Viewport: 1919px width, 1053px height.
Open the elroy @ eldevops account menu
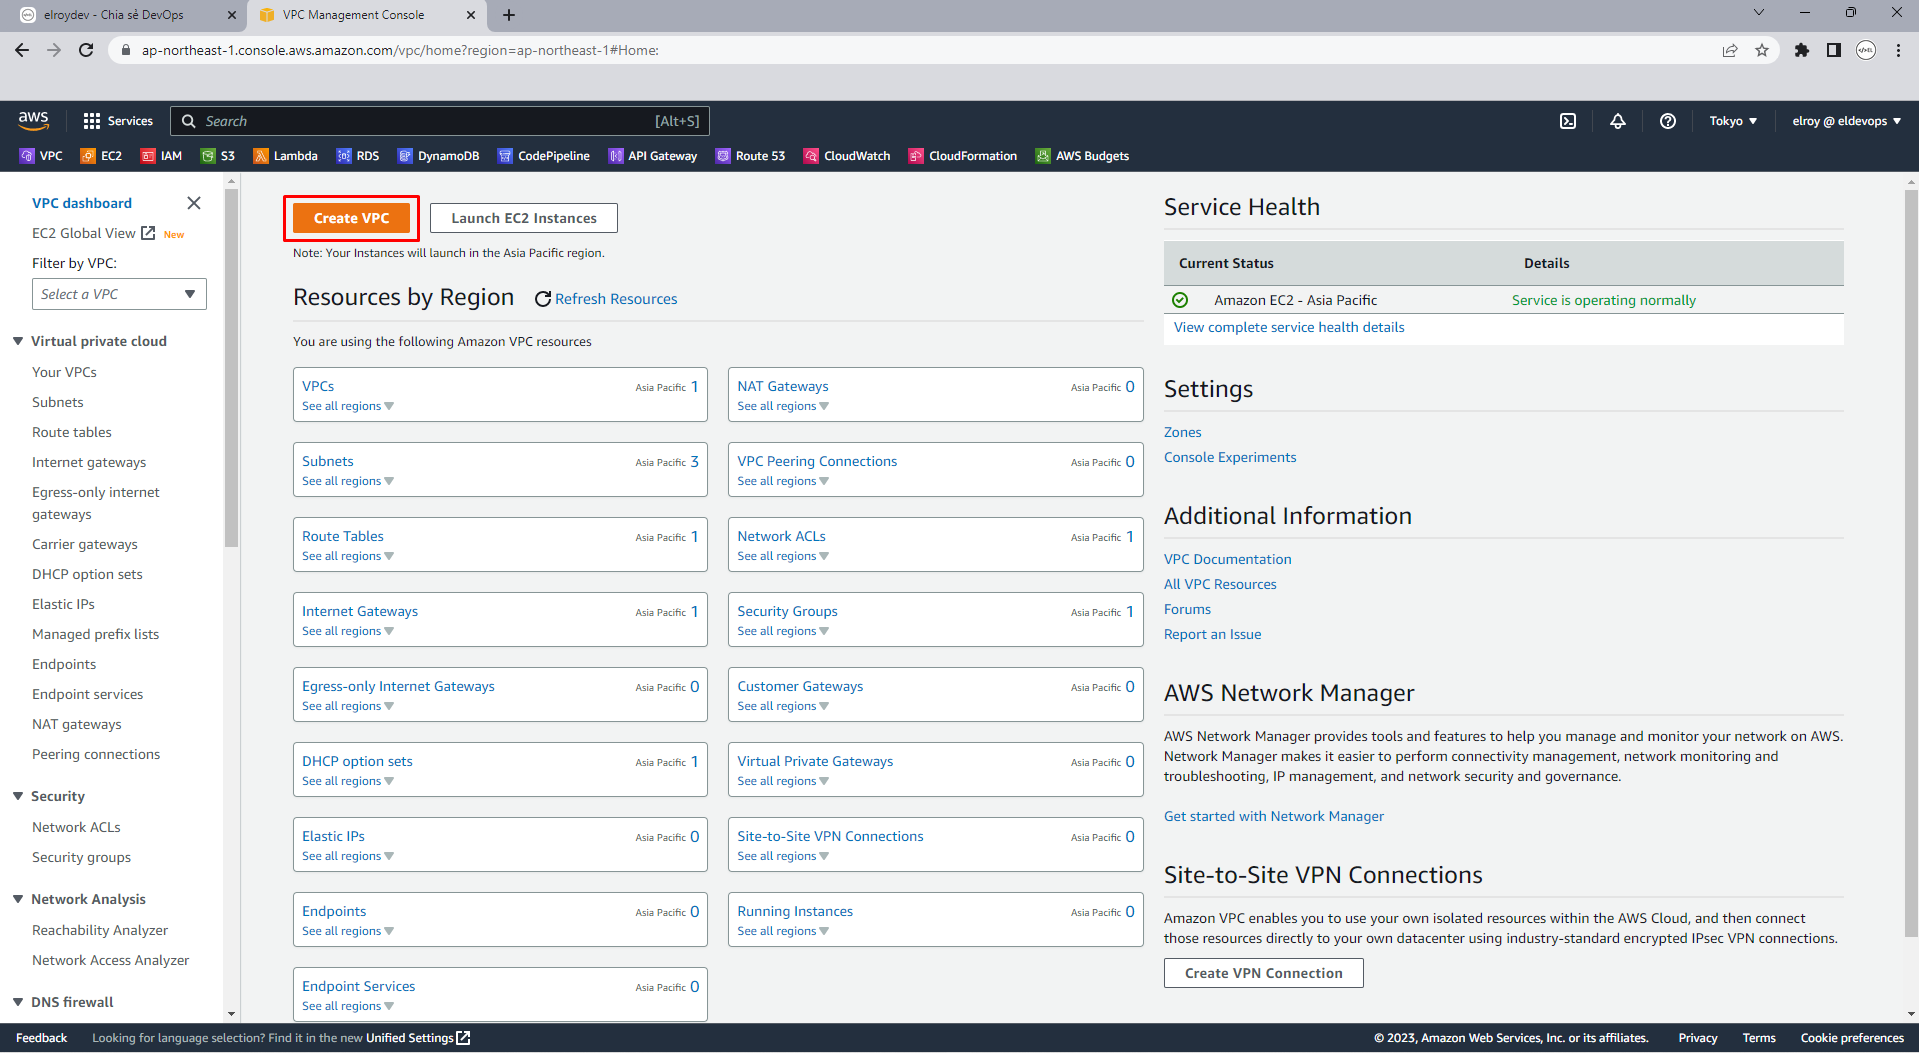1846,121
